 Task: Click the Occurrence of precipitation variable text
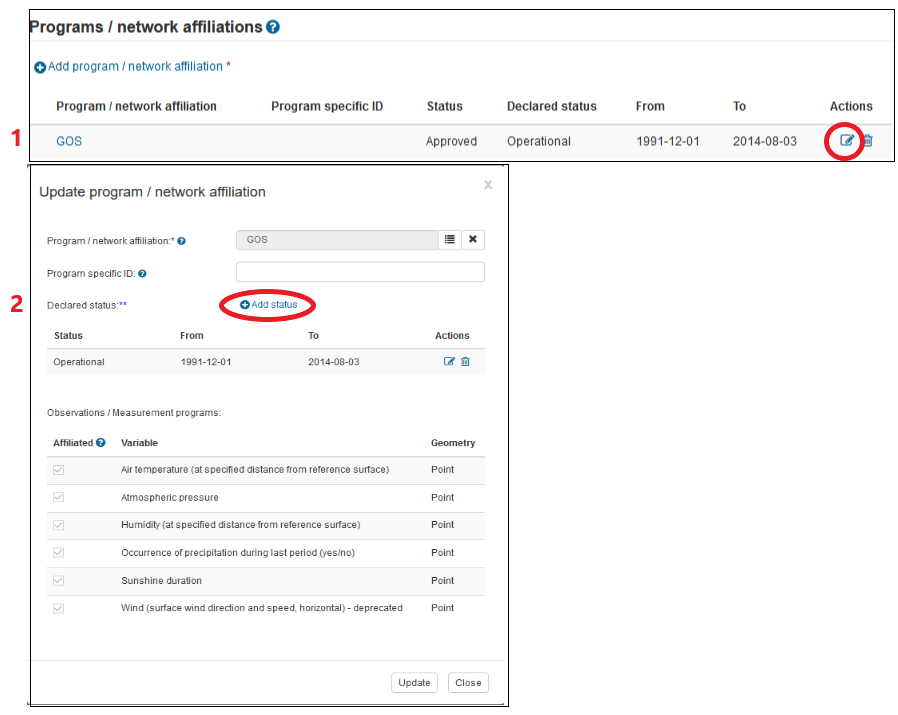click(x=238, y=553)
